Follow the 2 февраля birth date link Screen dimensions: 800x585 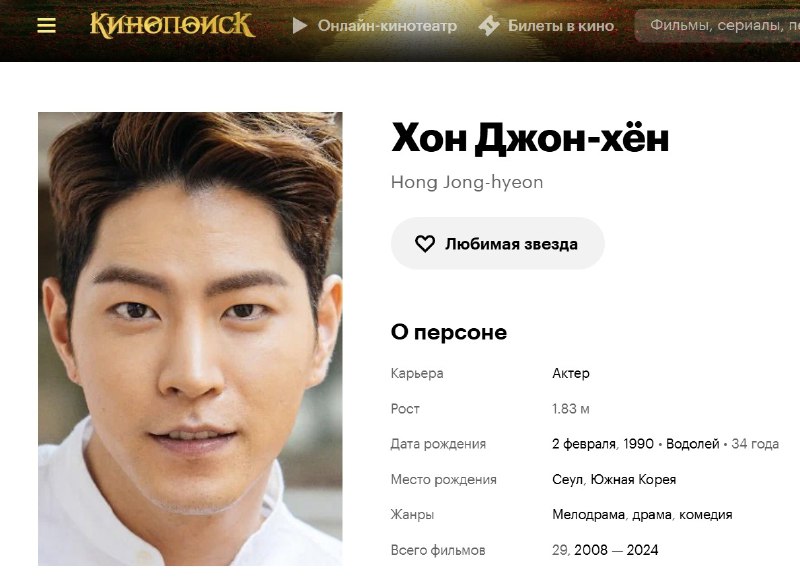click(x=584, y=444)
